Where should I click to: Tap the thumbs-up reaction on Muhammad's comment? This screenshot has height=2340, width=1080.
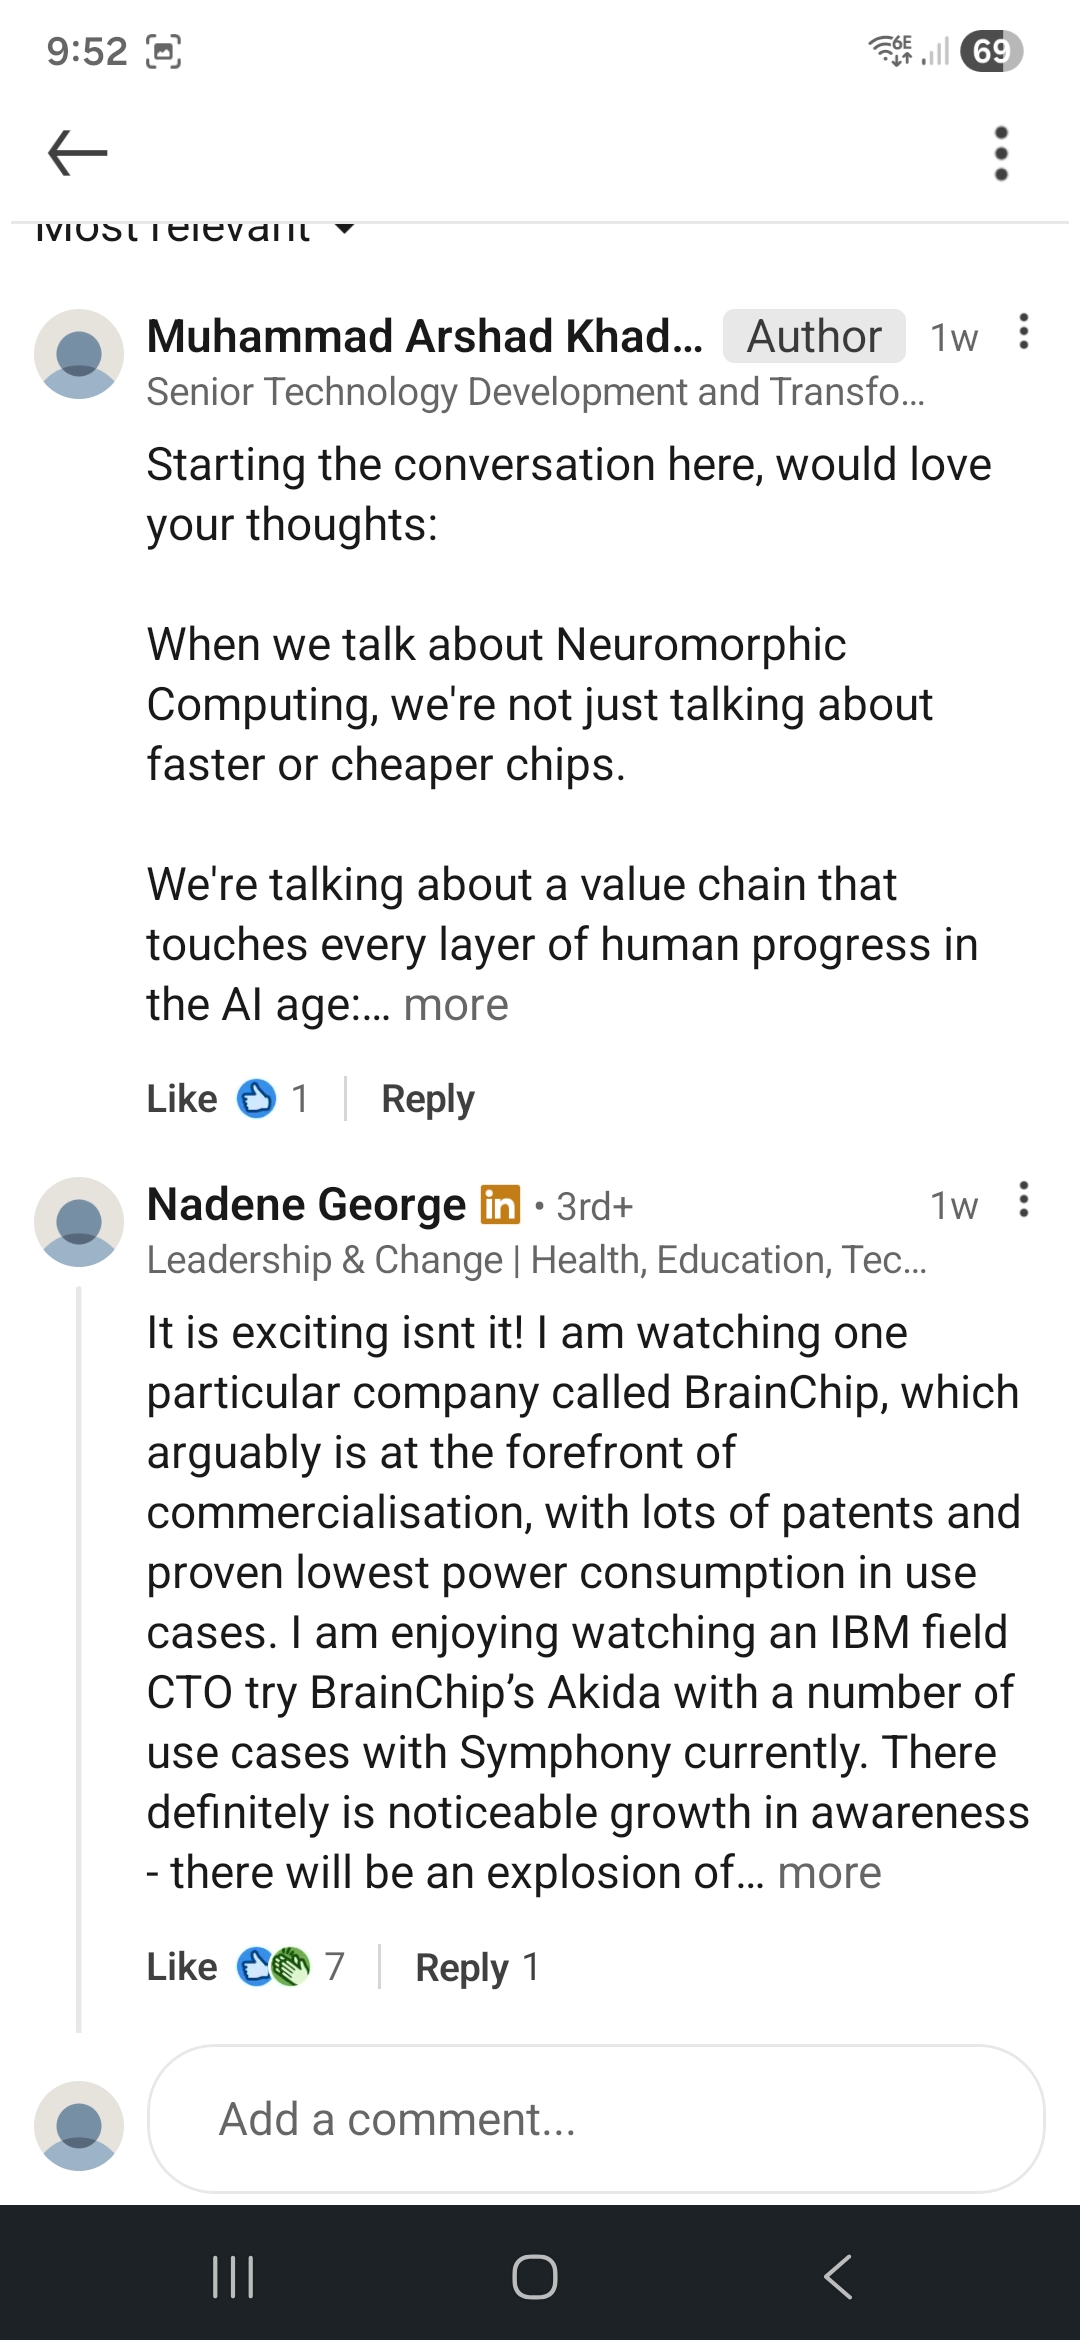coord(257,1098)
